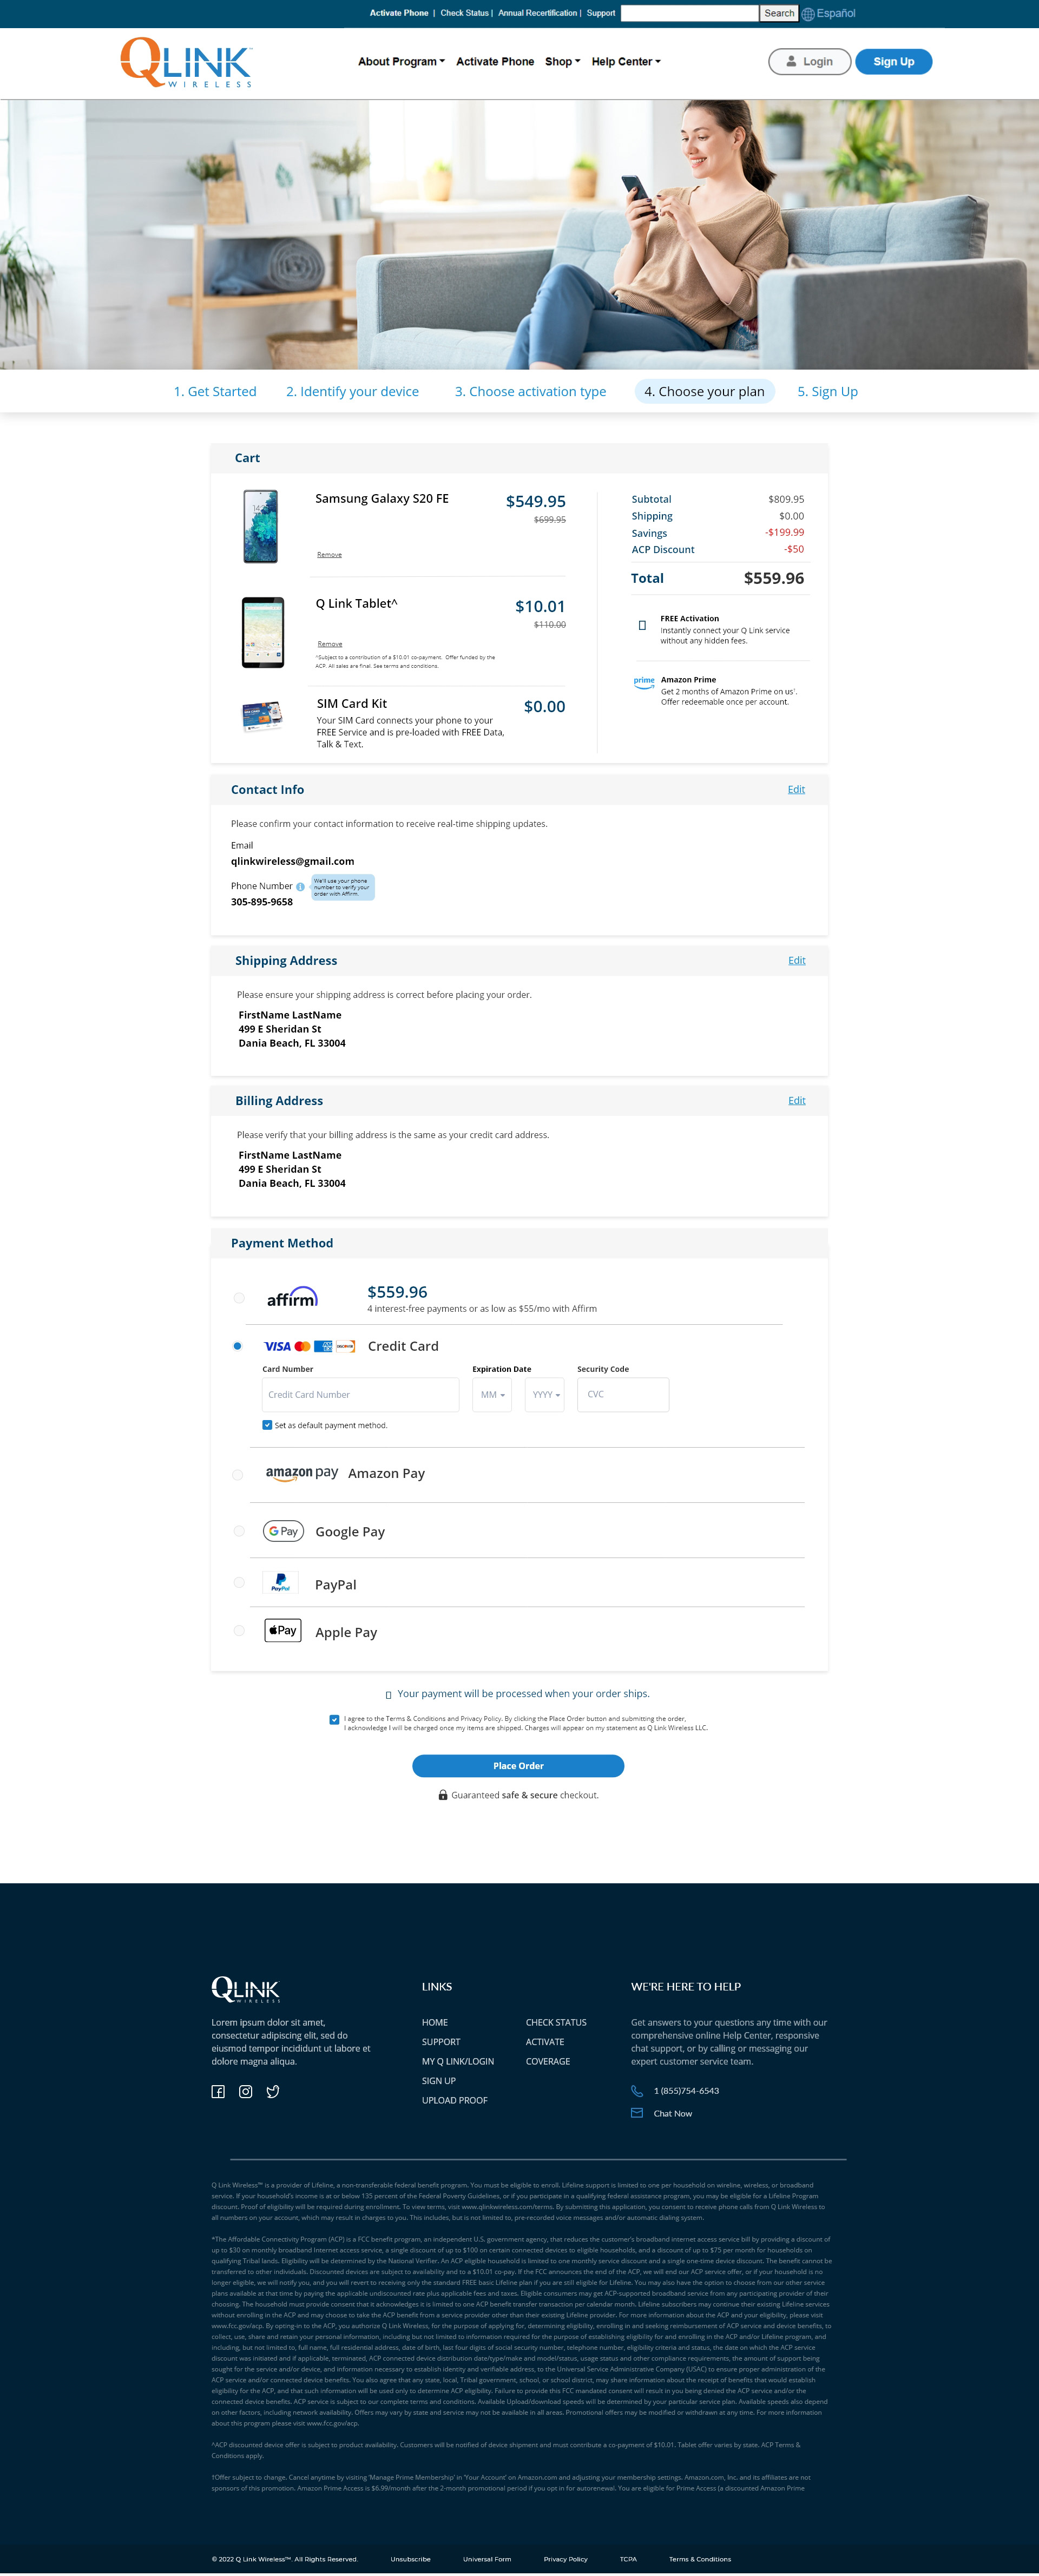Open Check Status in the top bar
Screen dimensions: 1039x2576
click(465, 13)
